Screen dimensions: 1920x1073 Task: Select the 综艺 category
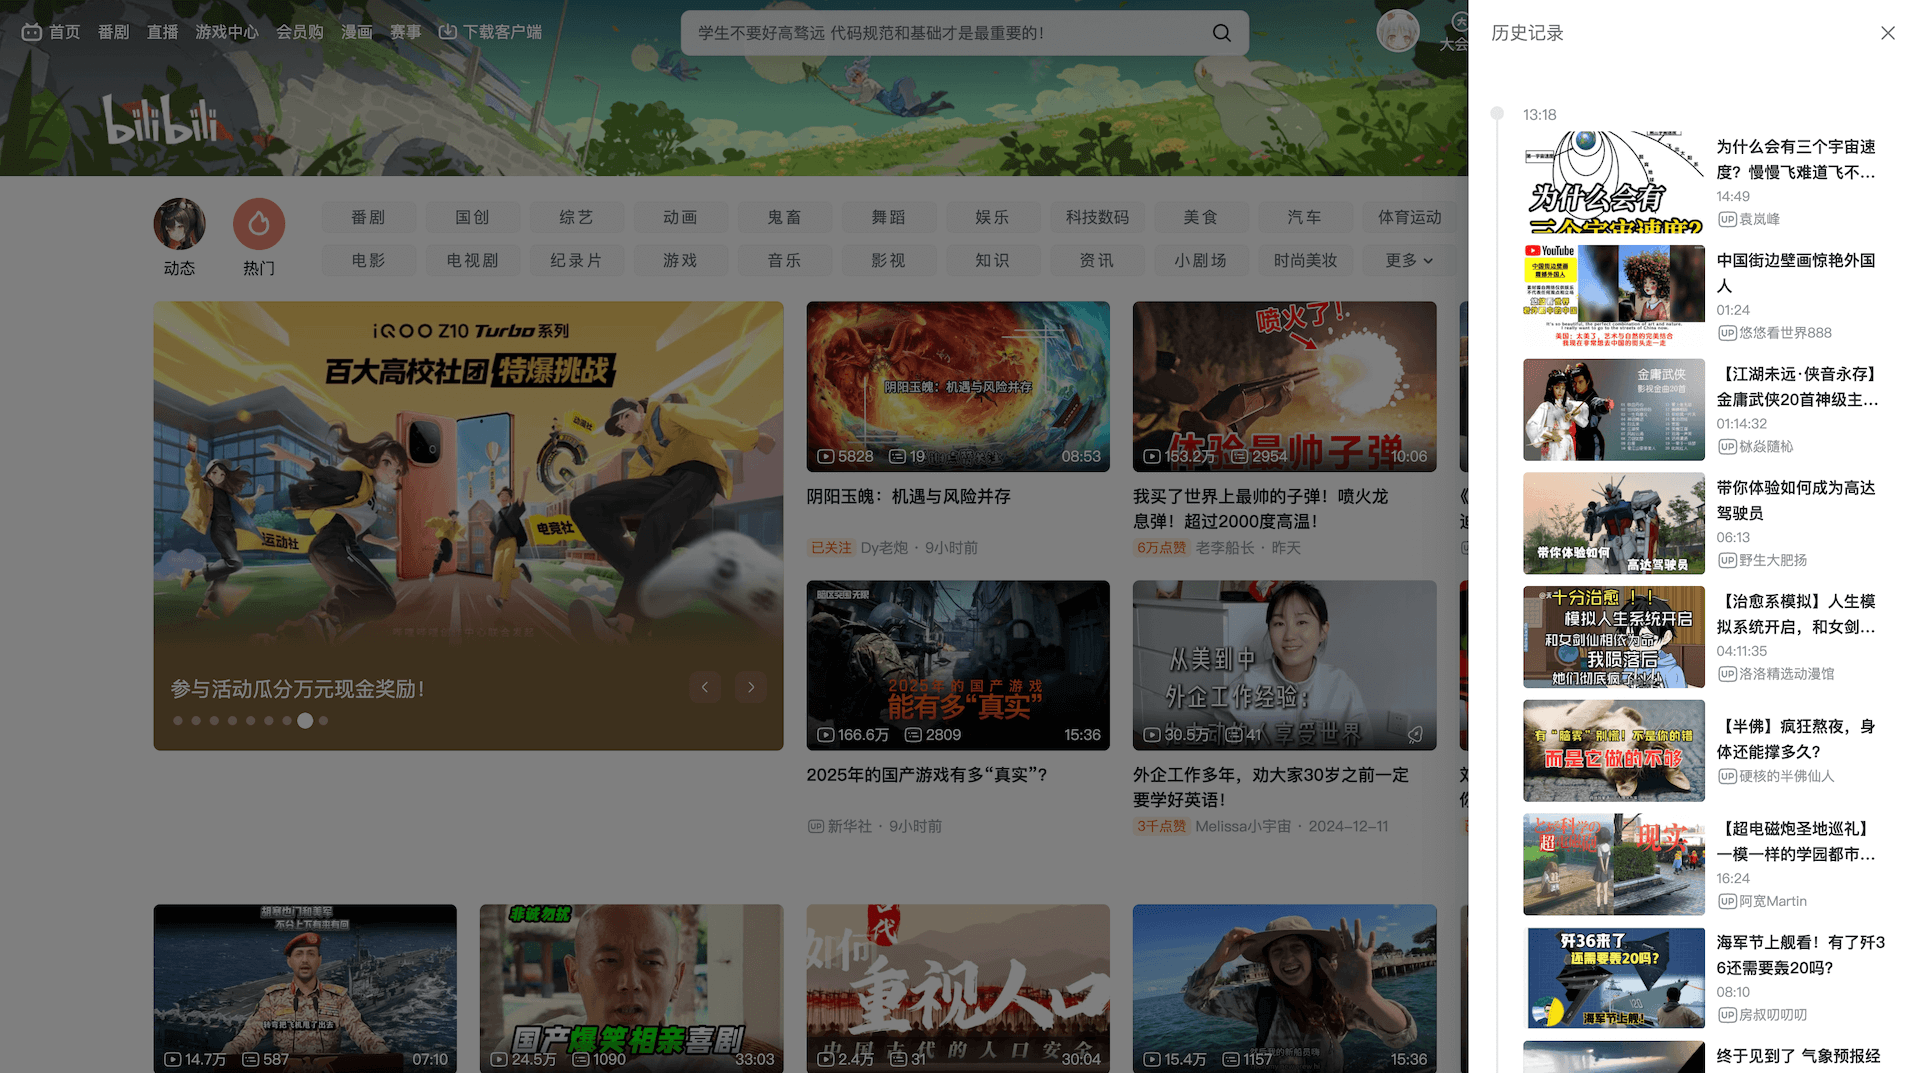(x=576, y=217)
